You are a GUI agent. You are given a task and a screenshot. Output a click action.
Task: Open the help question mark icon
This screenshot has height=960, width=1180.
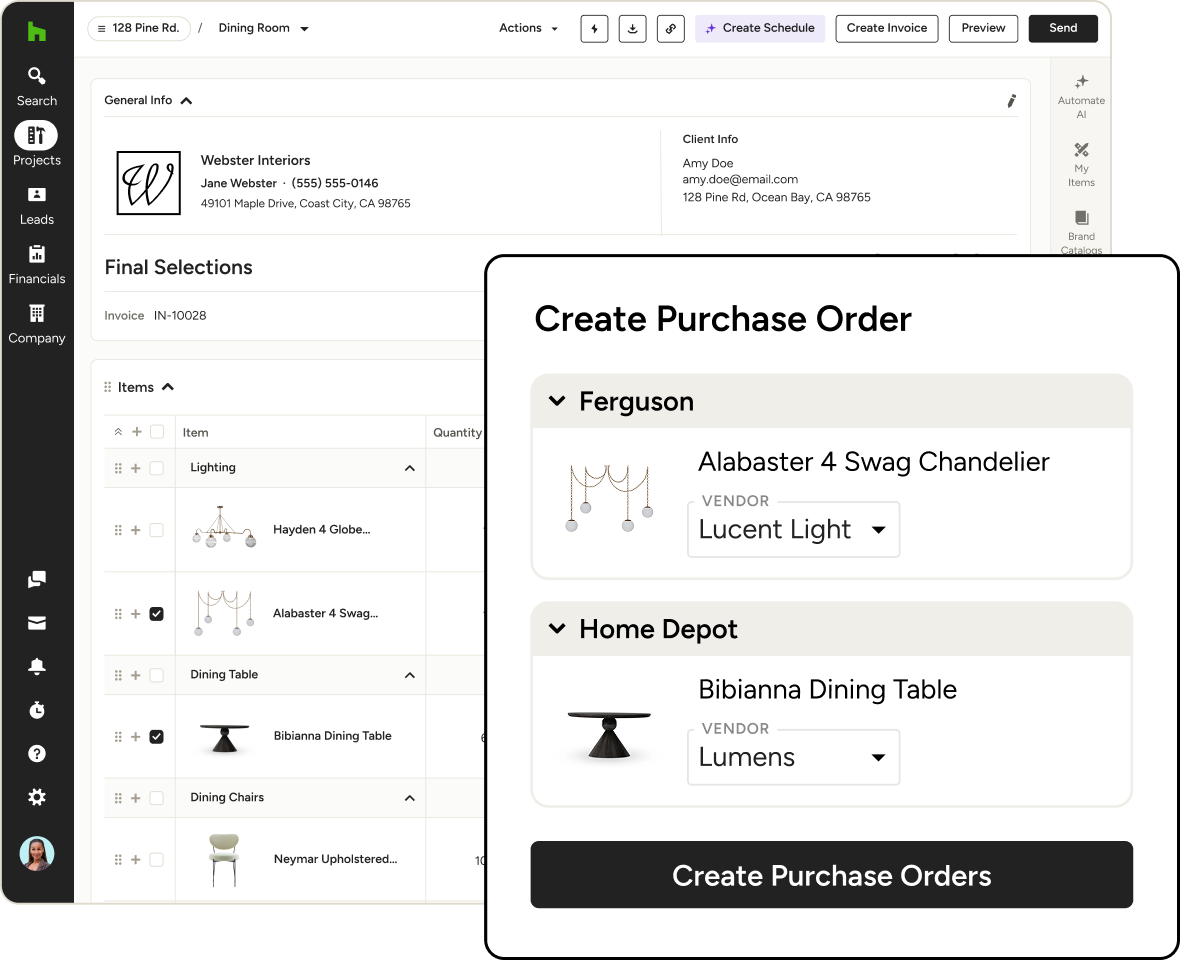click(x=36, y=753)
